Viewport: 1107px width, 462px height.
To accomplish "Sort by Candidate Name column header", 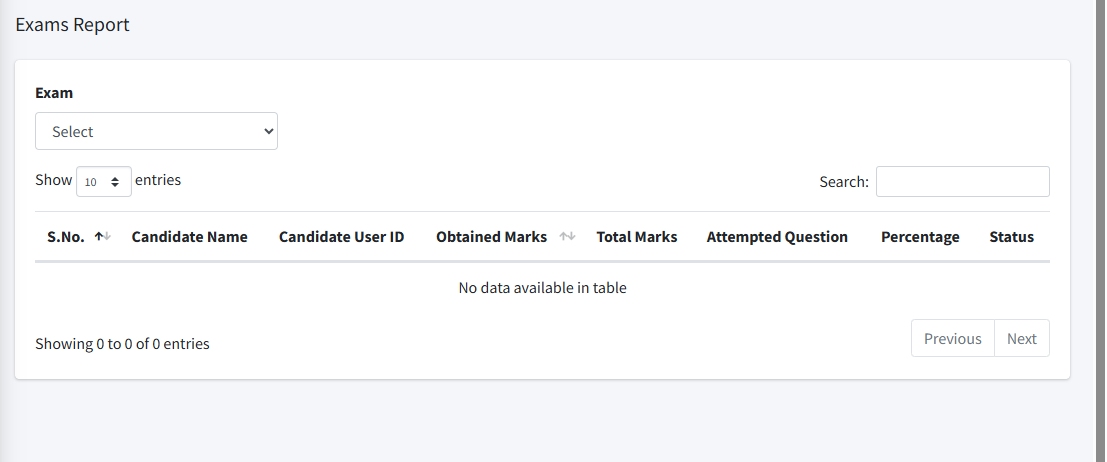I will tap(189, 237).
